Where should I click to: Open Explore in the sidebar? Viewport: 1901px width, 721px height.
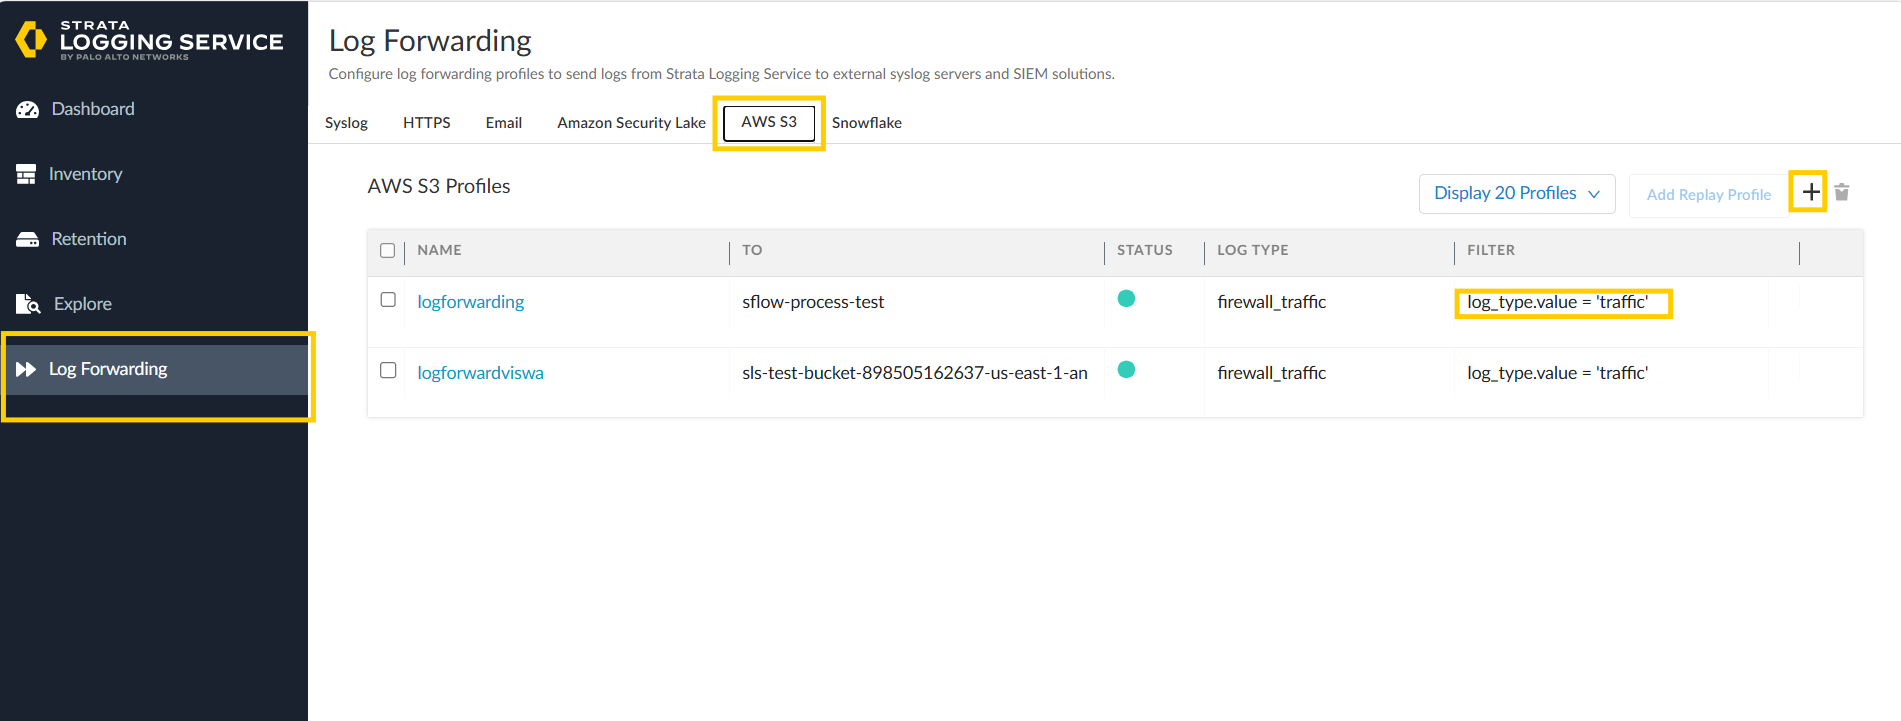[x=83, y=304]
